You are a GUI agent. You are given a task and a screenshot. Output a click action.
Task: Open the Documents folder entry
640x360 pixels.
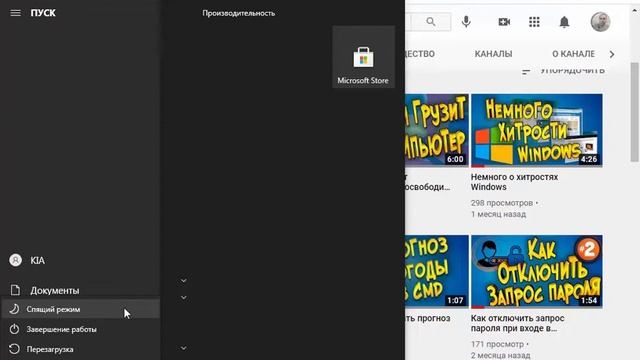pos(80,290)
